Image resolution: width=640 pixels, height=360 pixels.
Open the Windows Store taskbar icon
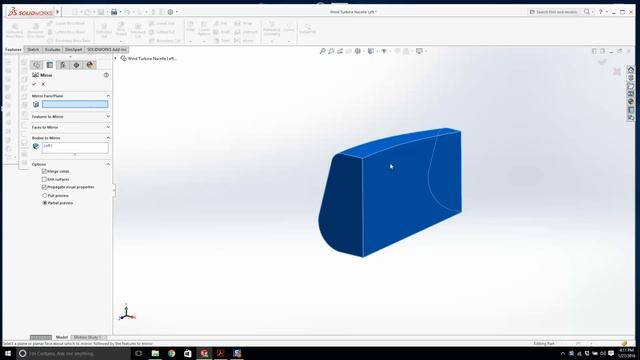188,353
